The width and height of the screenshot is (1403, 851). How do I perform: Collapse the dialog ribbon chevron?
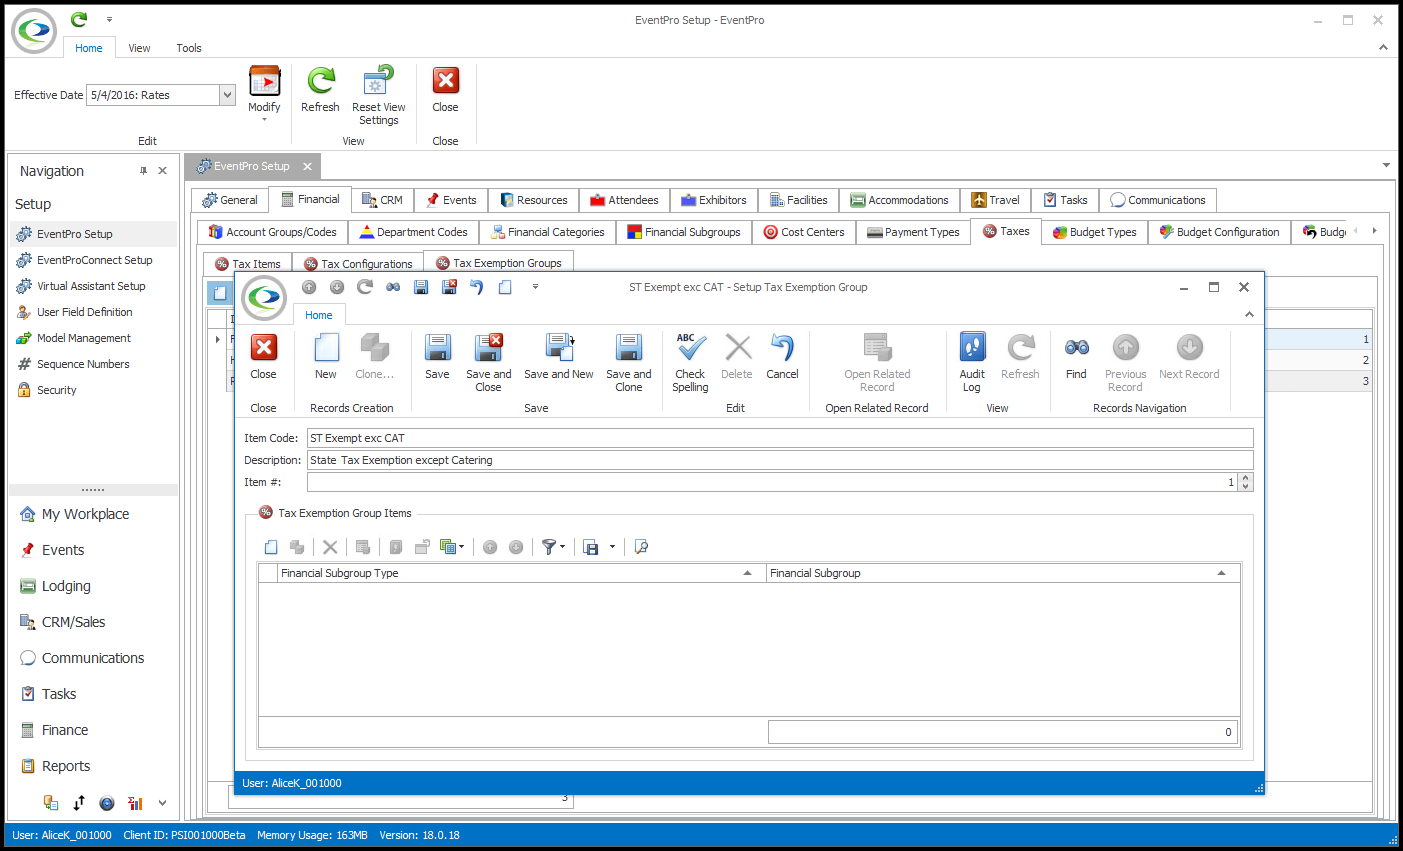click(x=1249, y=314)
